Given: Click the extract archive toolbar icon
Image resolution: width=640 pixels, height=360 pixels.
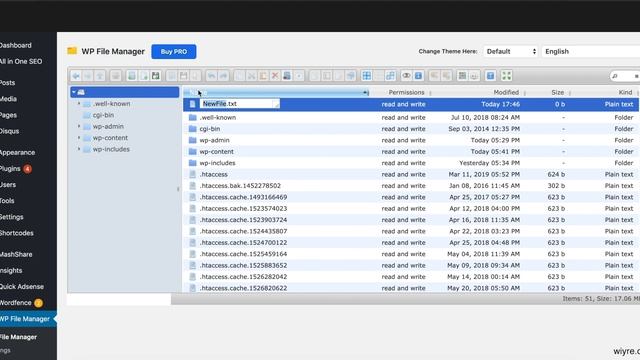Looking at the screenshot, I should (x=434, y=76).
